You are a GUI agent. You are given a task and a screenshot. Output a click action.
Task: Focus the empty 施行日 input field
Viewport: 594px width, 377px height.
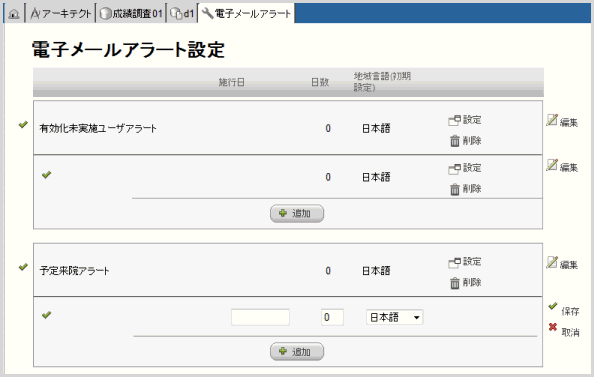(260, 317)
